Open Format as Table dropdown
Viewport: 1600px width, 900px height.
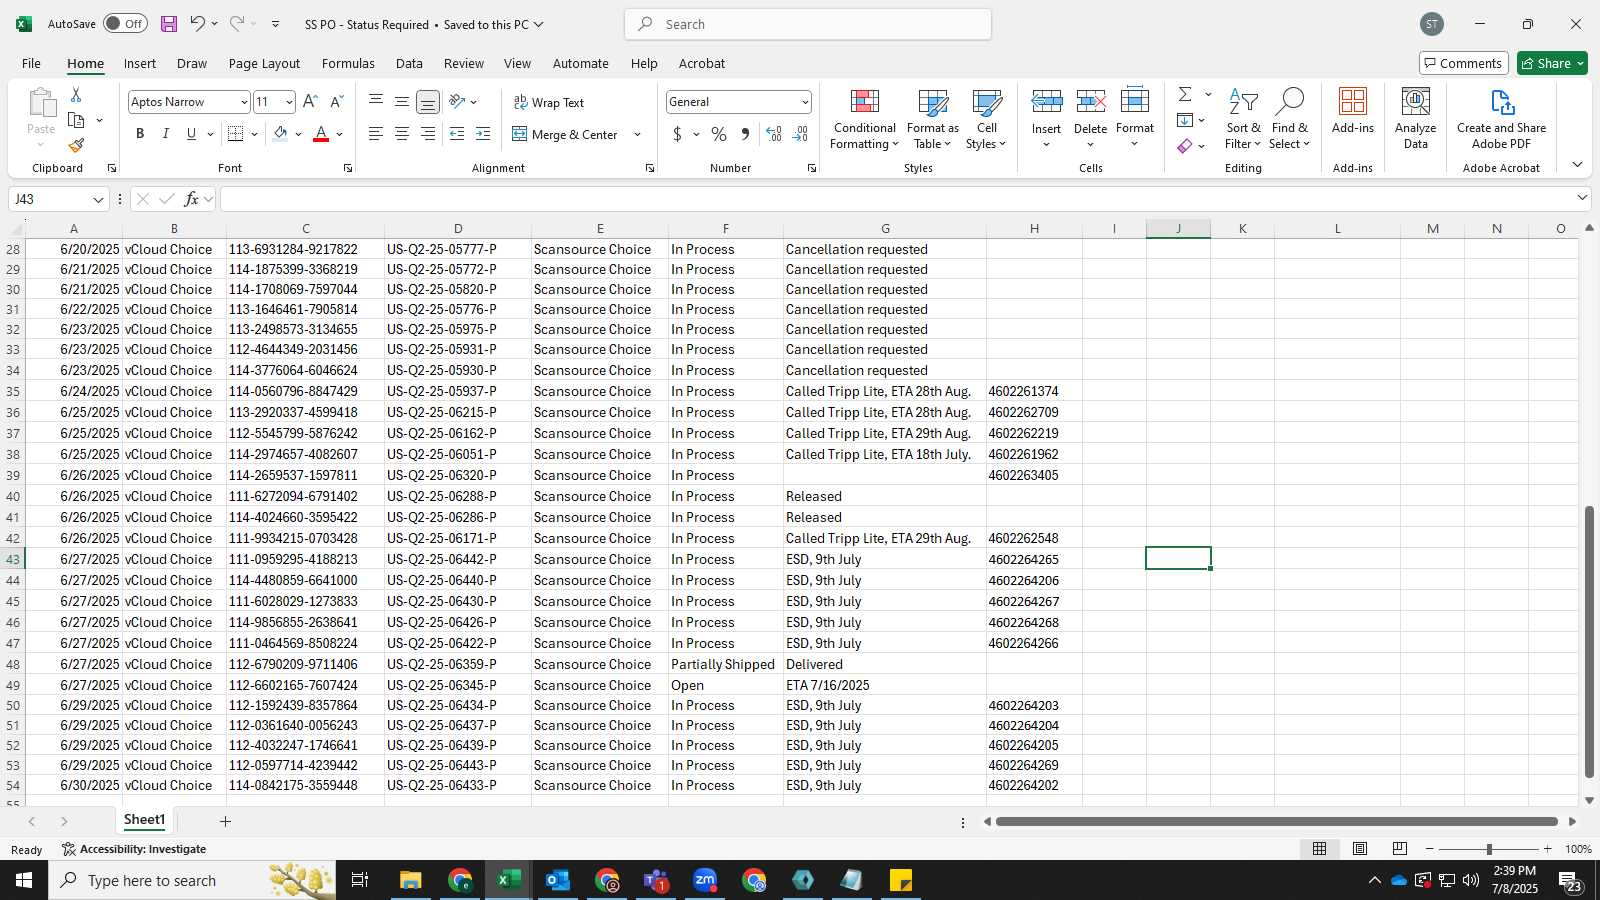tap(932, 119)
